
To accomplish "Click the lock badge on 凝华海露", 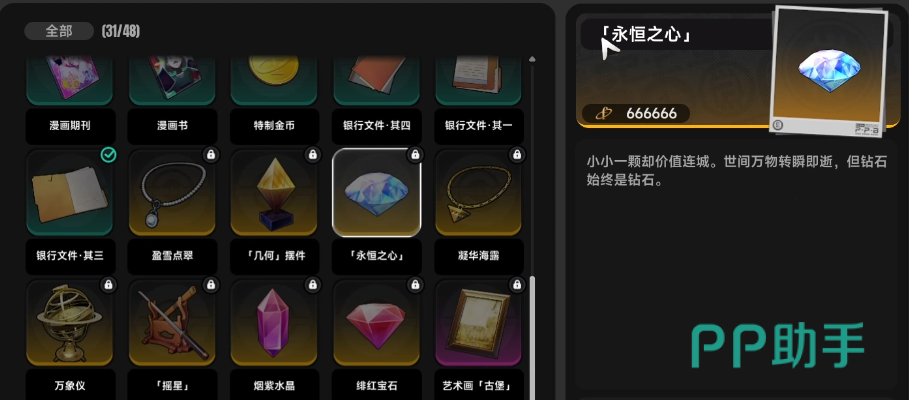I will pos(517,155).
